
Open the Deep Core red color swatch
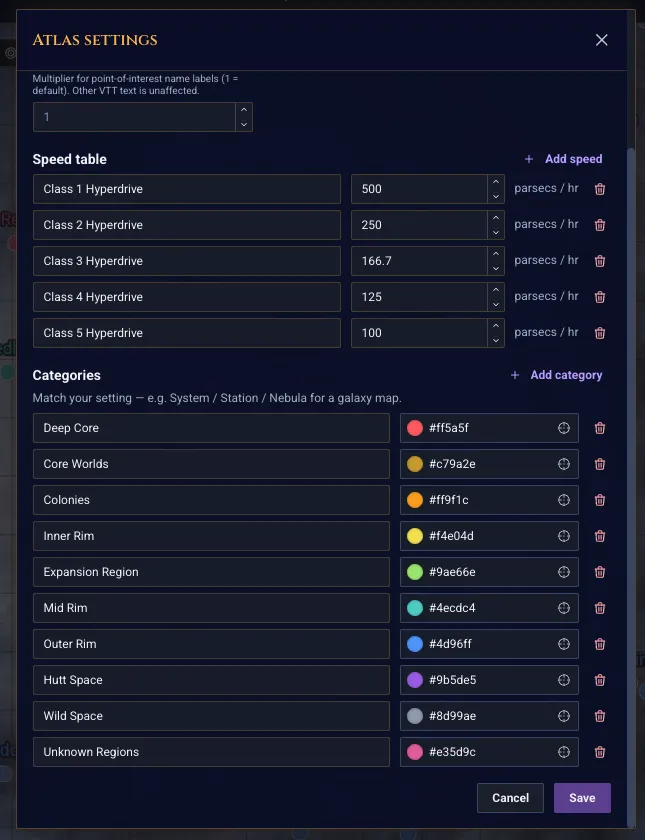coord(415,428)
